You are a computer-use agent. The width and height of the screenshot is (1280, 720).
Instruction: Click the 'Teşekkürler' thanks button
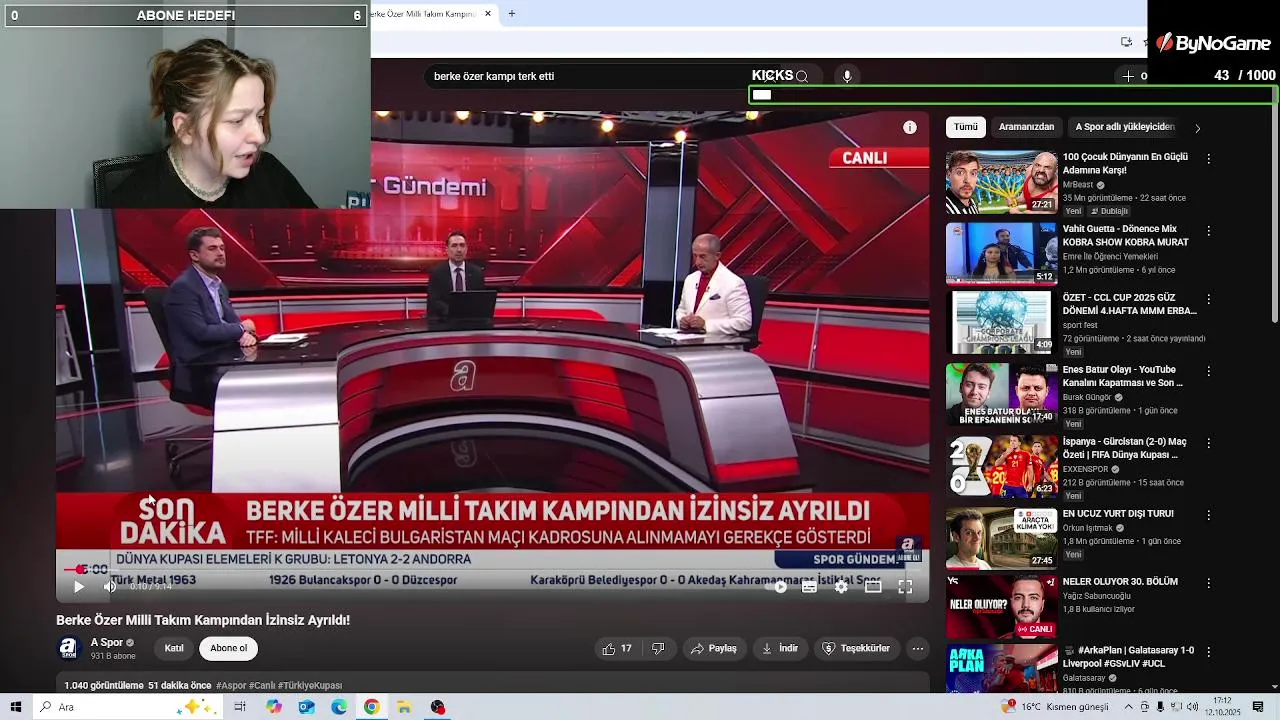tap(856, 648)
